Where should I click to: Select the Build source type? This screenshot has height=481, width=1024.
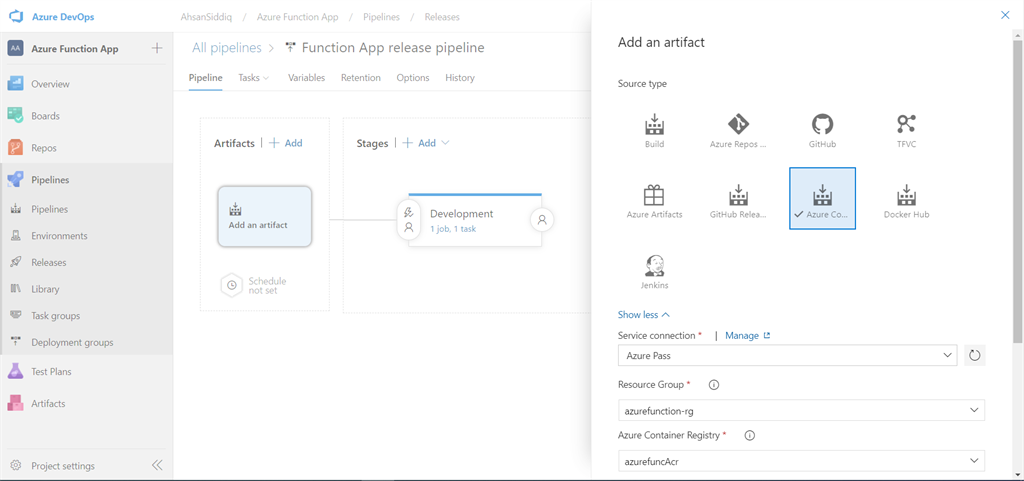tap(654, 131)
